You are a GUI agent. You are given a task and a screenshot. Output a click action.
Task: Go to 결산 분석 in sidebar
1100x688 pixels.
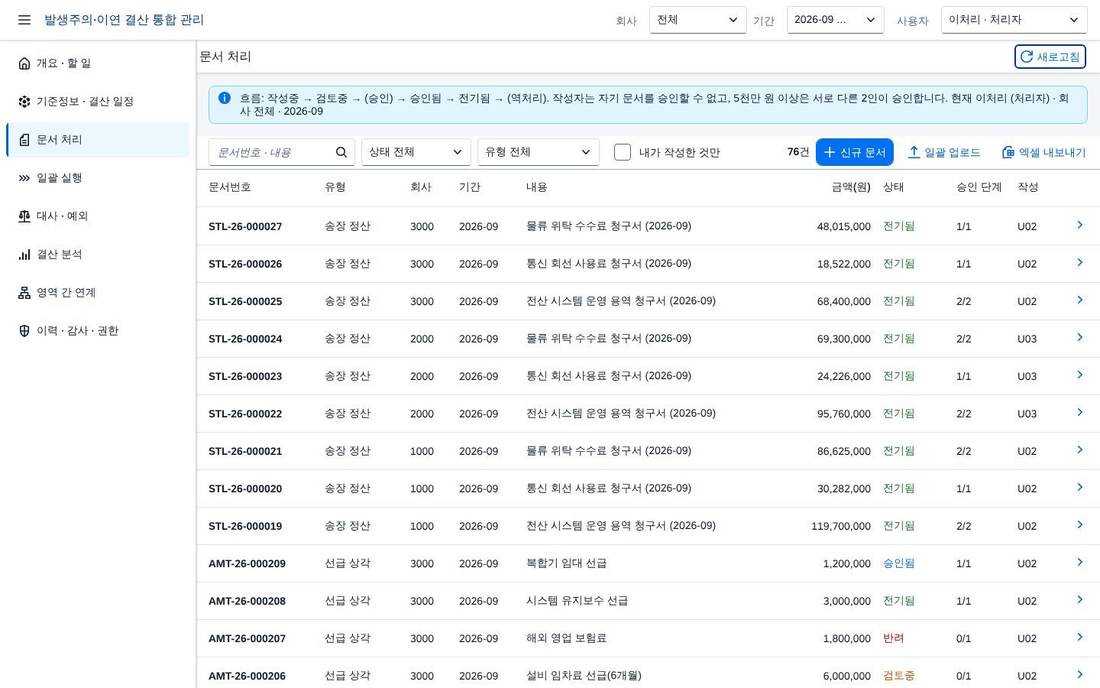point(98,255)
